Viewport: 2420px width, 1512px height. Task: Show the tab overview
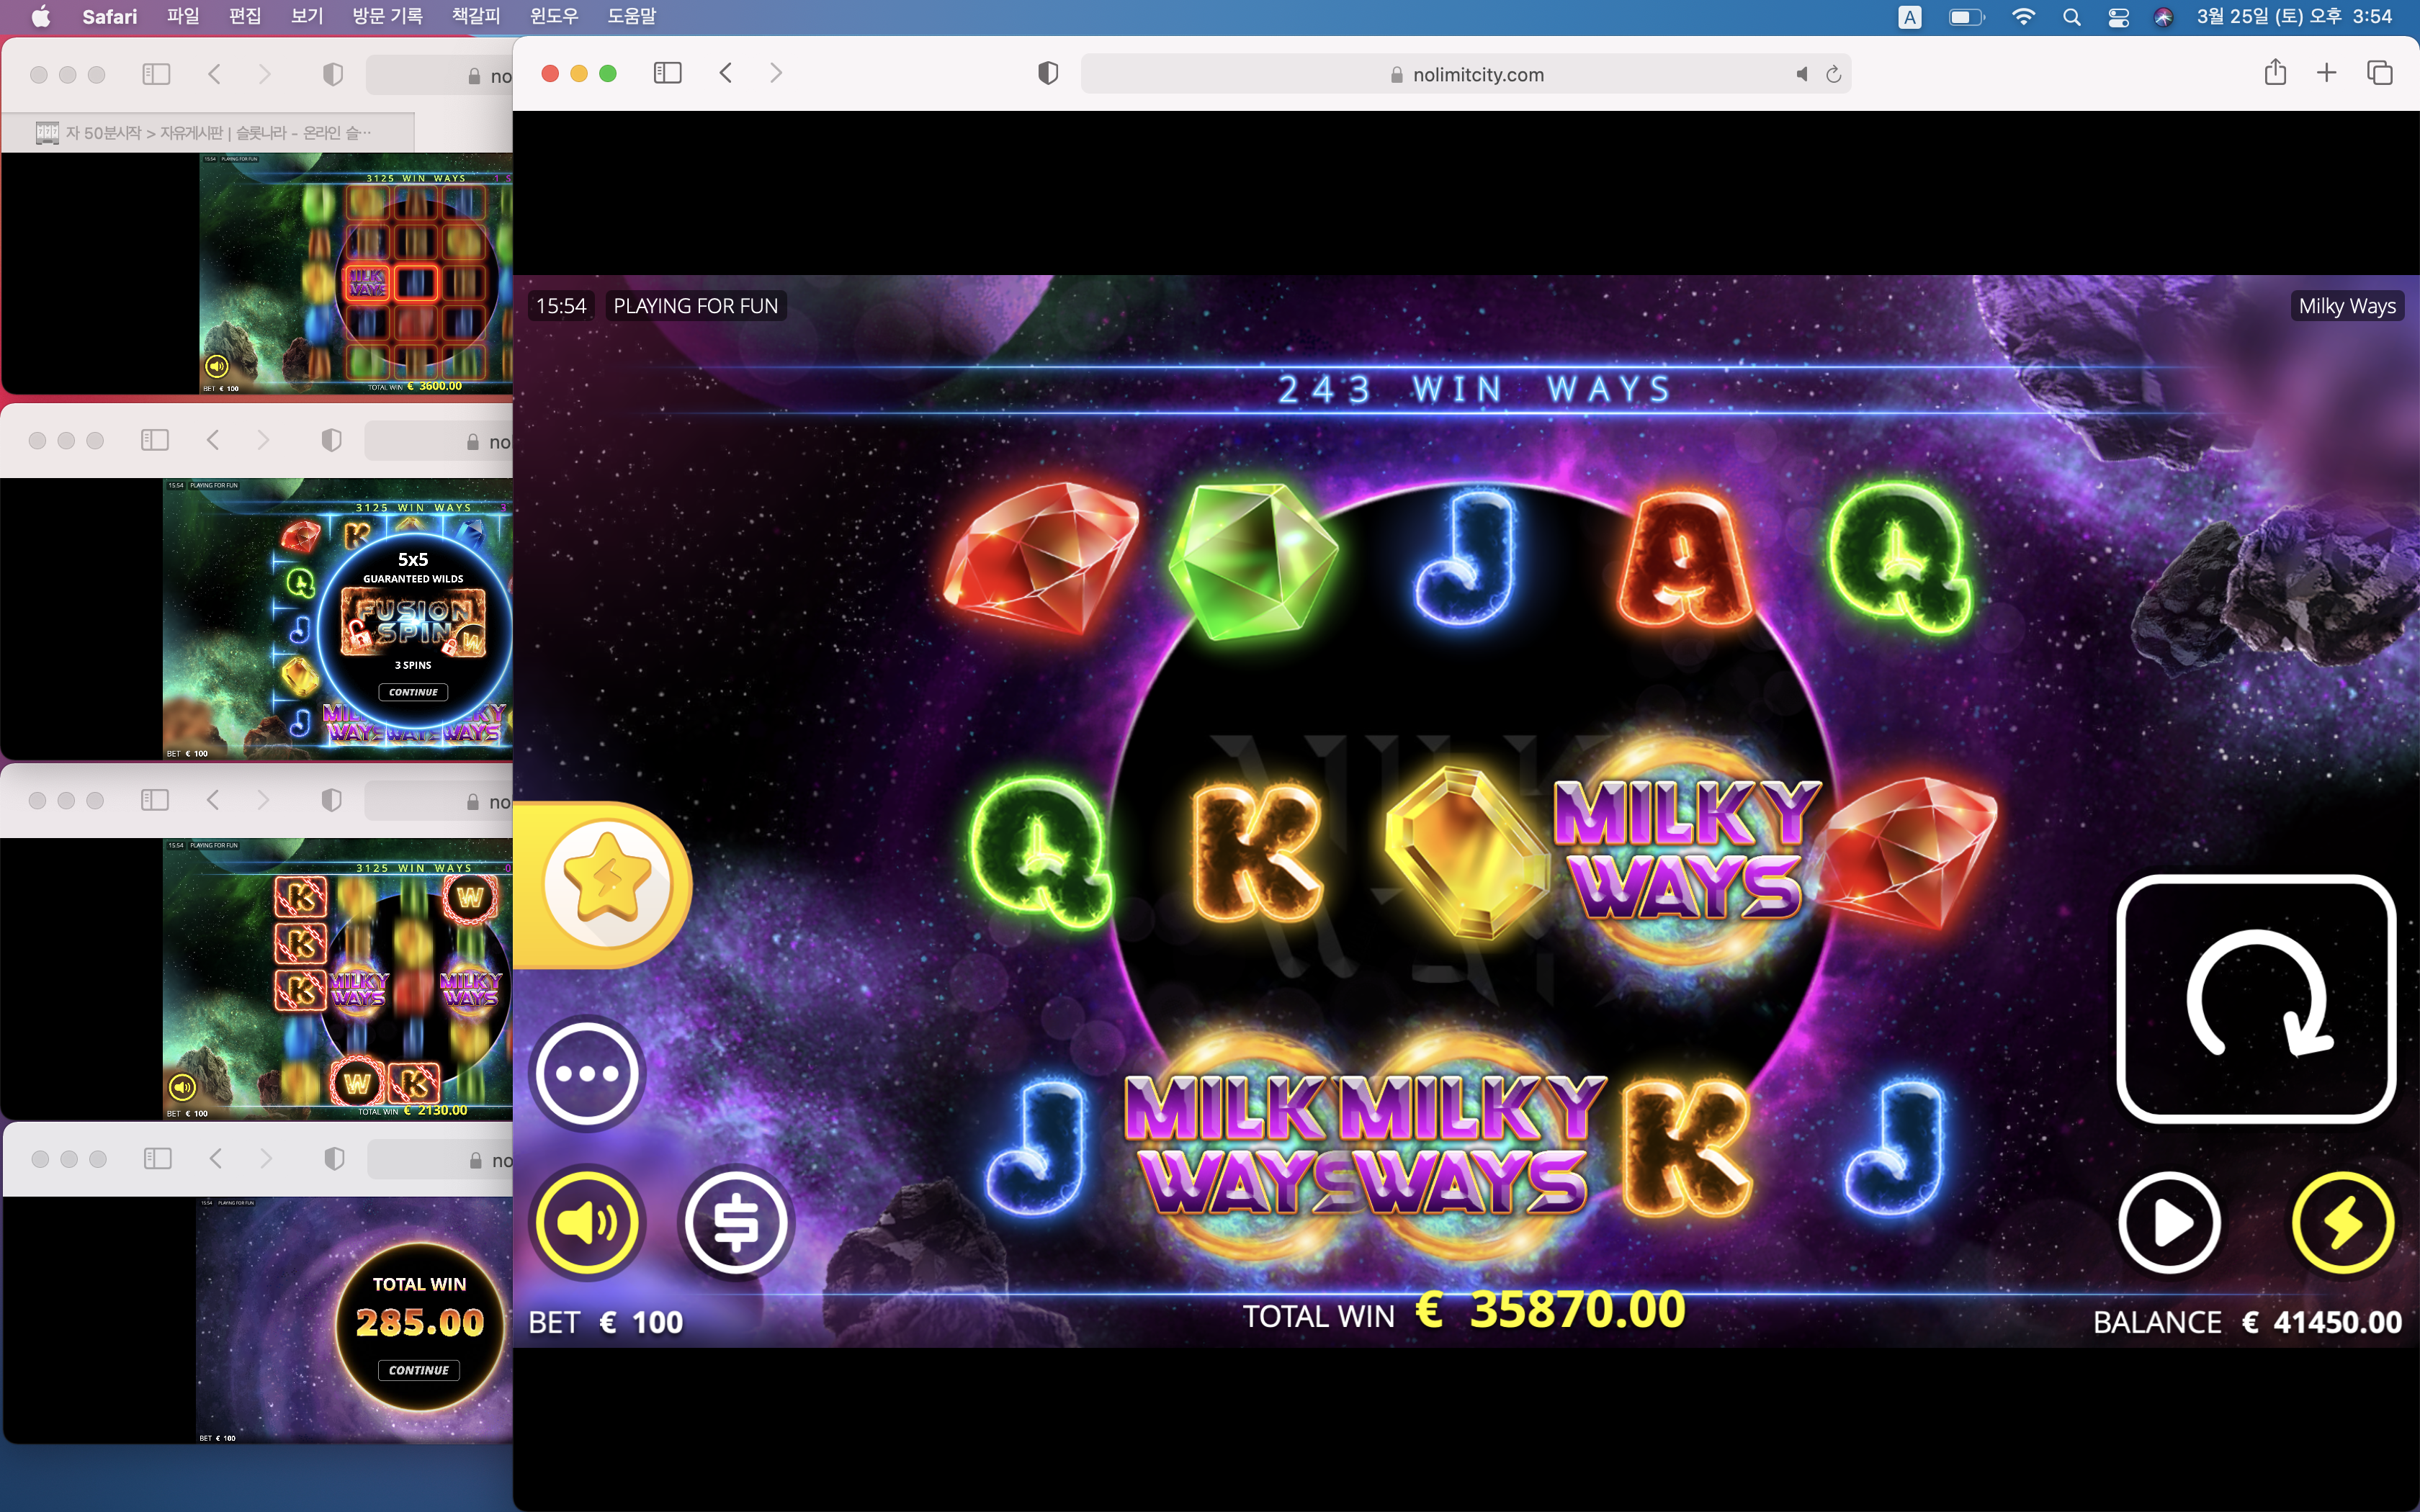coord(2379,72)
